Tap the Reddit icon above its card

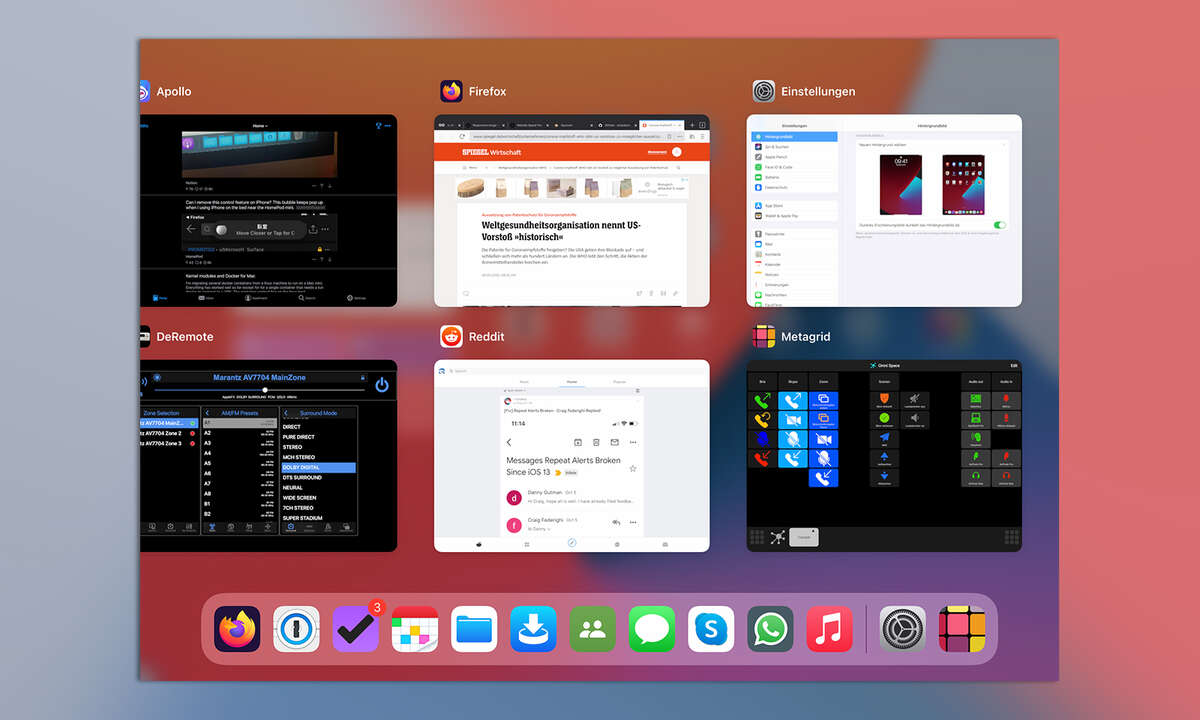[451, 337]
